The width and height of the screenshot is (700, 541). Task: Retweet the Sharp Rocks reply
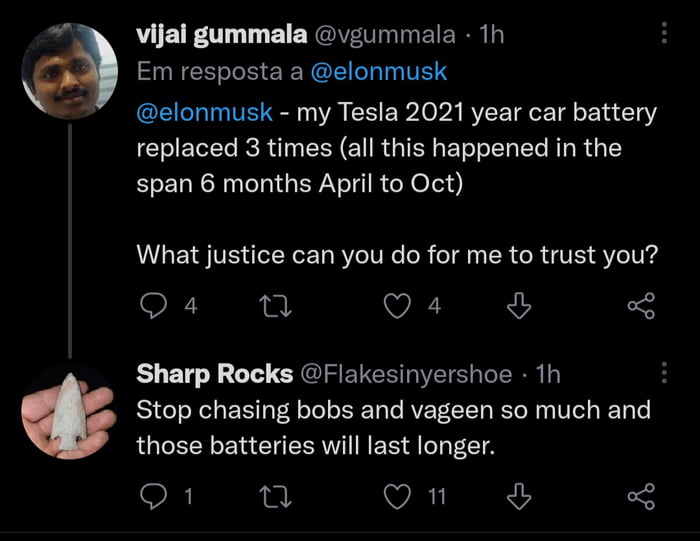(x=270, y=495)
